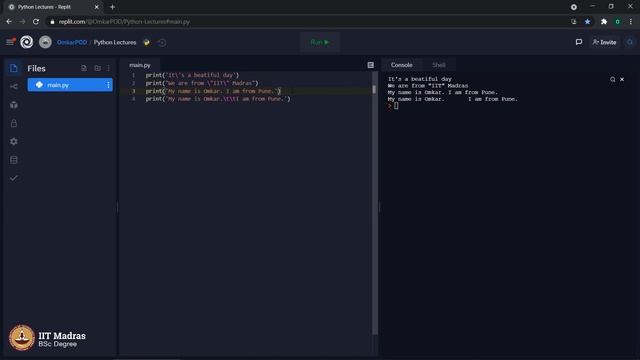Image resolution: width=640 pixels, height=360 pixels.
Task: Open a new browser tab
Action: pyautogui.click(x=112, y=7)
